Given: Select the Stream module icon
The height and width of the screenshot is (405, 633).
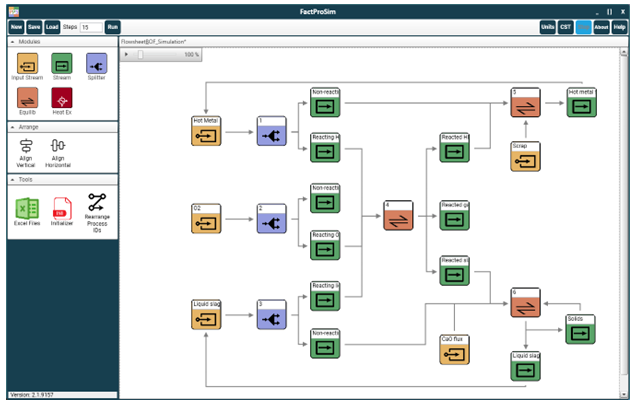Looking at the screenshot, I should tap(62, 64).
